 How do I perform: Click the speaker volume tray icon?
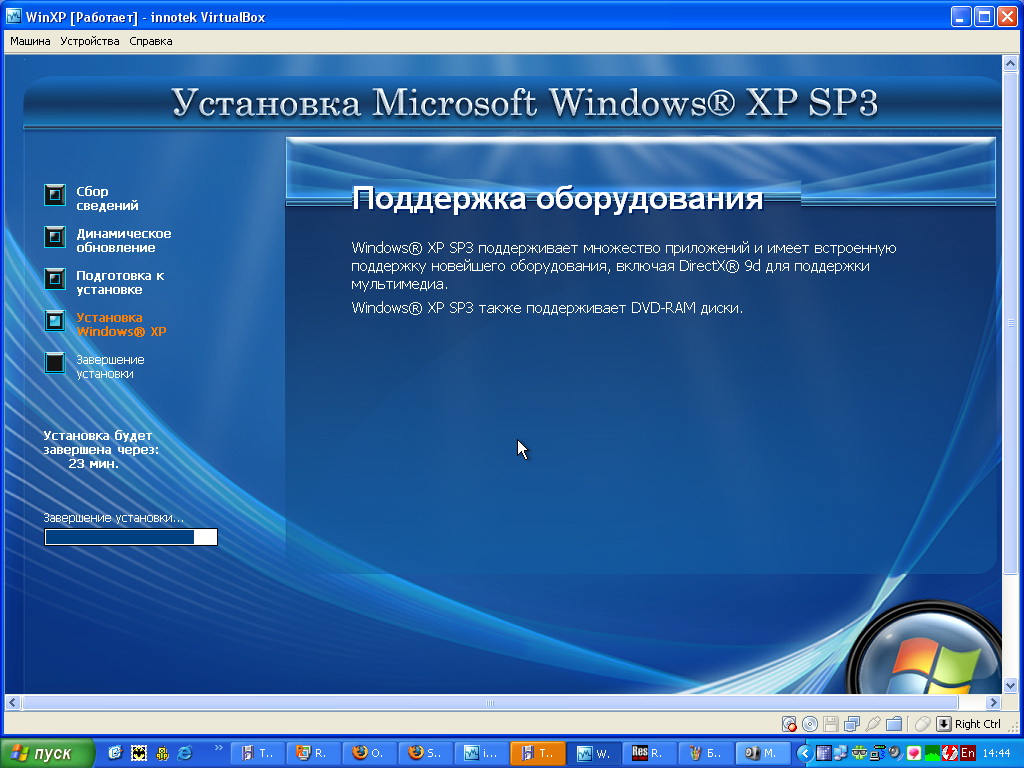point(895,754)
